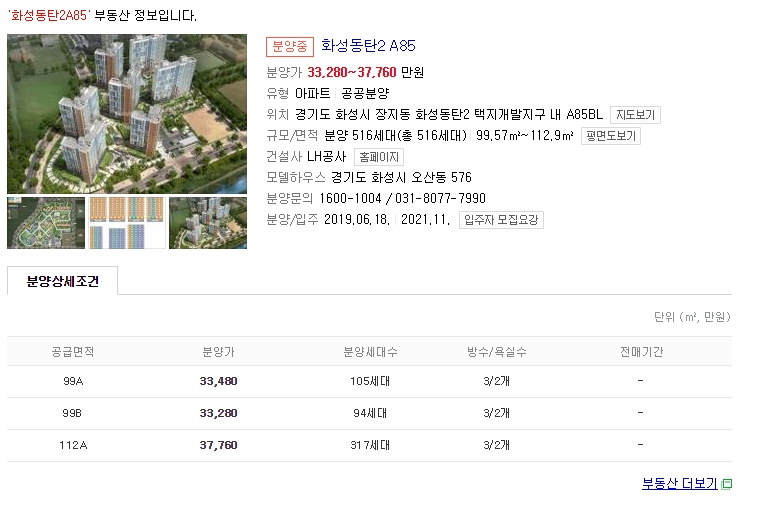View the aerial rendering thumbnail on right
766x509 pixels.
click(208, 223)
